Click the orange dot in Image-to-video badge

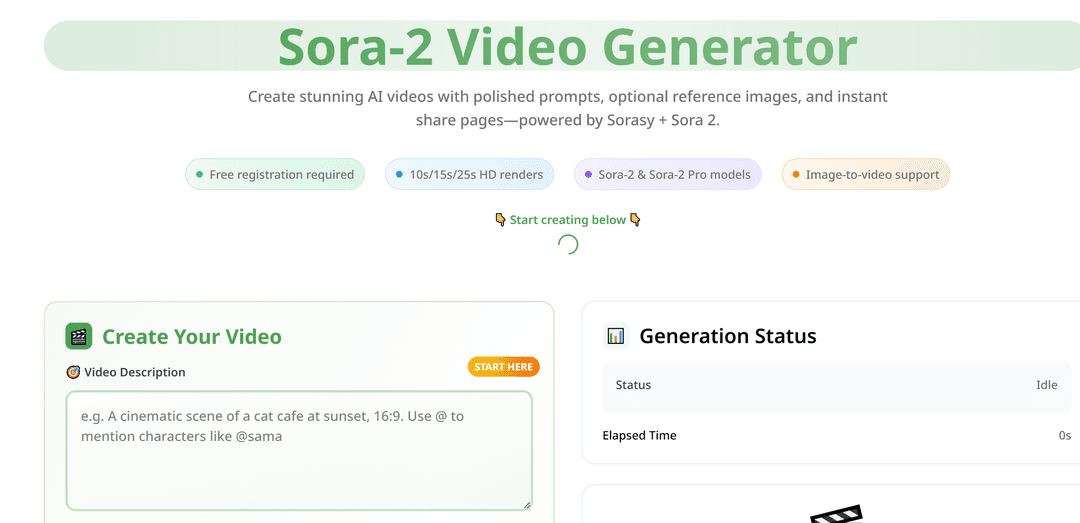tap(796, 175)
